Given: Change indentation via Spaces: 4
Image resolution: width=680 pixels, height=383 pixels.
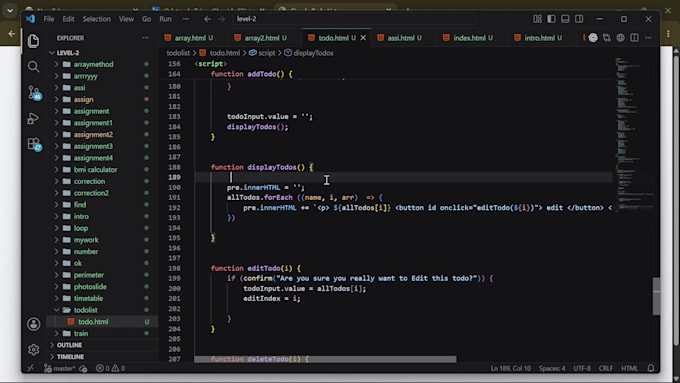Looking at the screenshot, I should point(552,368).
